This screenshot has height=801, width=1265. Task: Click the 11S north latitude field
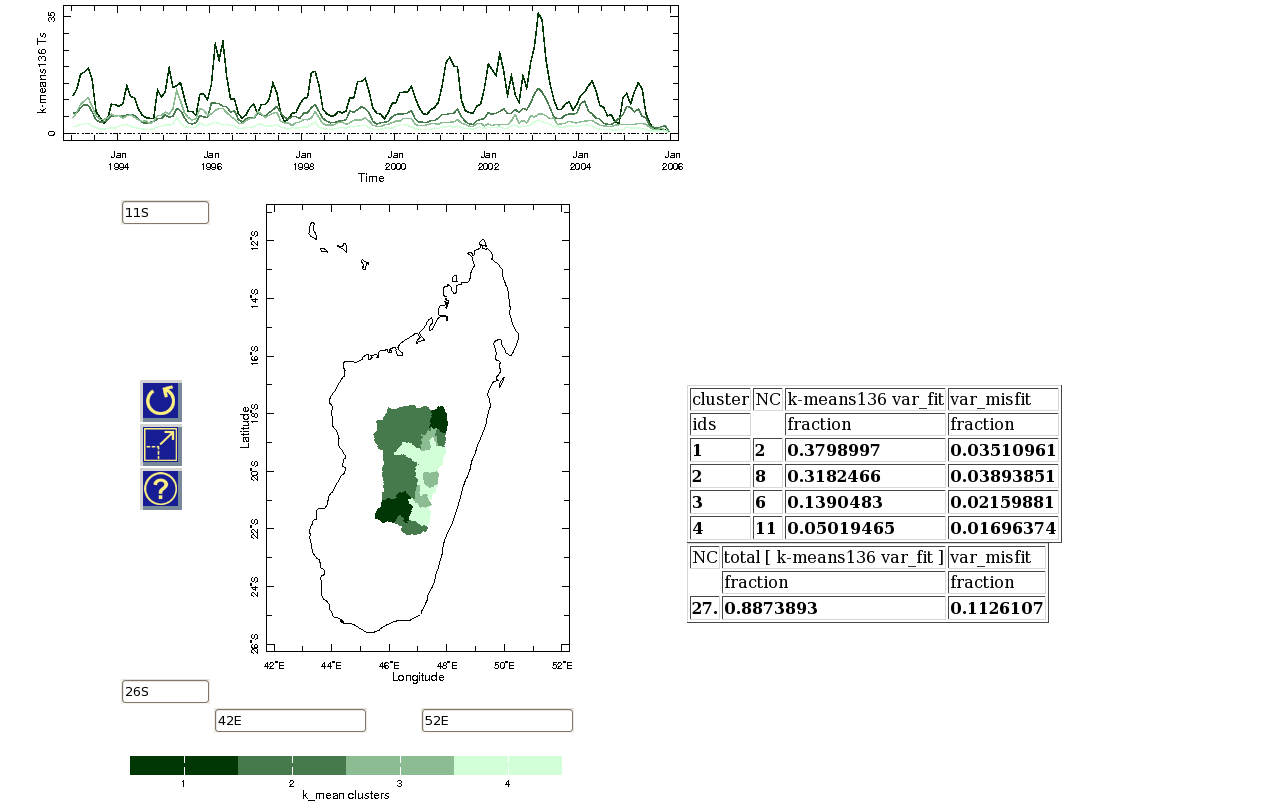[x=165, y=212]
